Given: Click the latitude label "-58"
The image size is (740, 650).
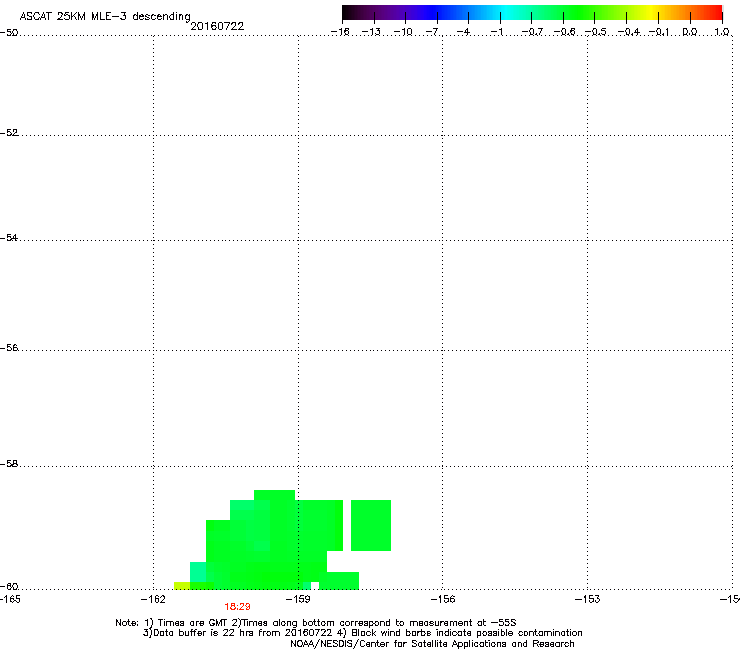Looking at the screenshot, I should [x=9, y=464].
